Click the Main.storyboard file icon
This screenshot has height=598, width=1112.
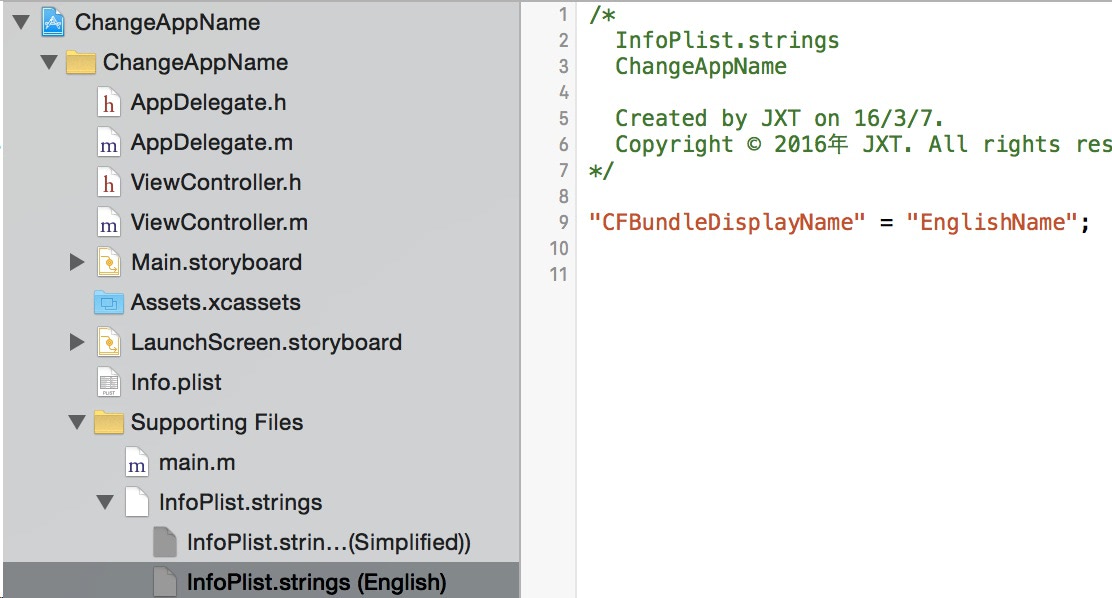[x=109, y=262]
